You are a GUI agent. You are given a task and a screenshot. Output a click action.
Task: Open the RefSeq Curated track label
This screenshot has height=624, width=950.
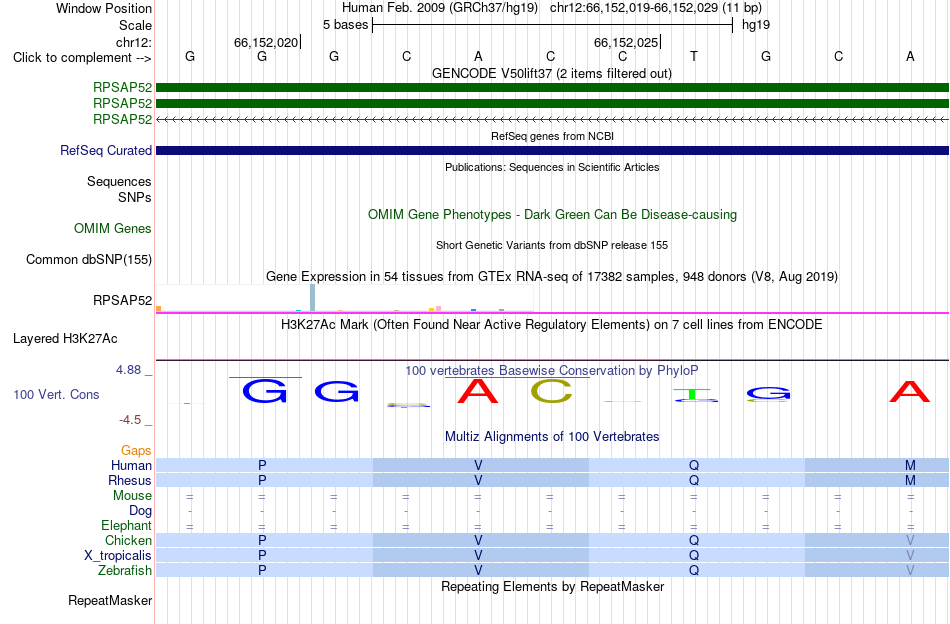106,150
